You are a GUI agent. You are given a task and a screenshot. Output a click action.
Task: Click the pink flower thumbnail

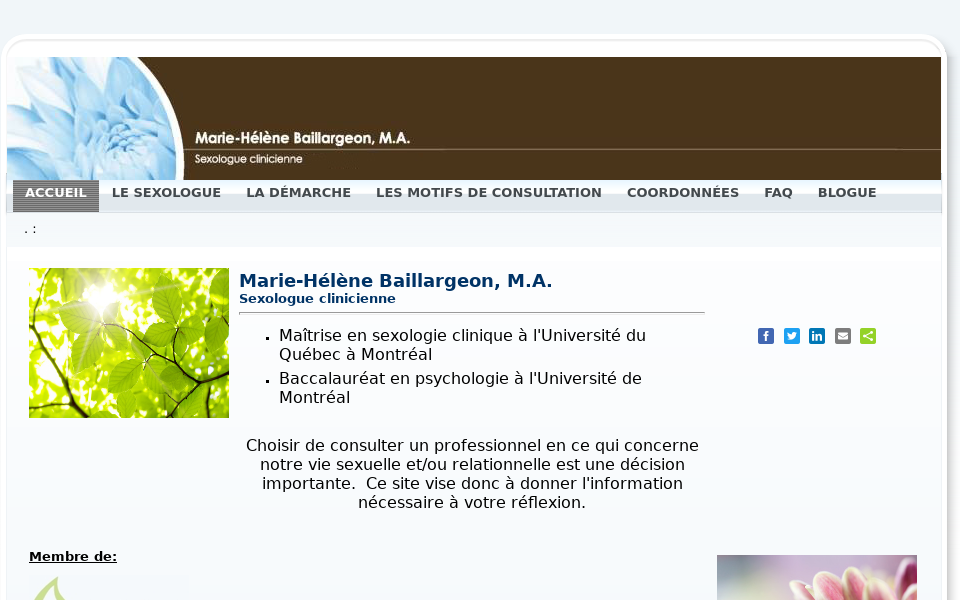(816, 578)
